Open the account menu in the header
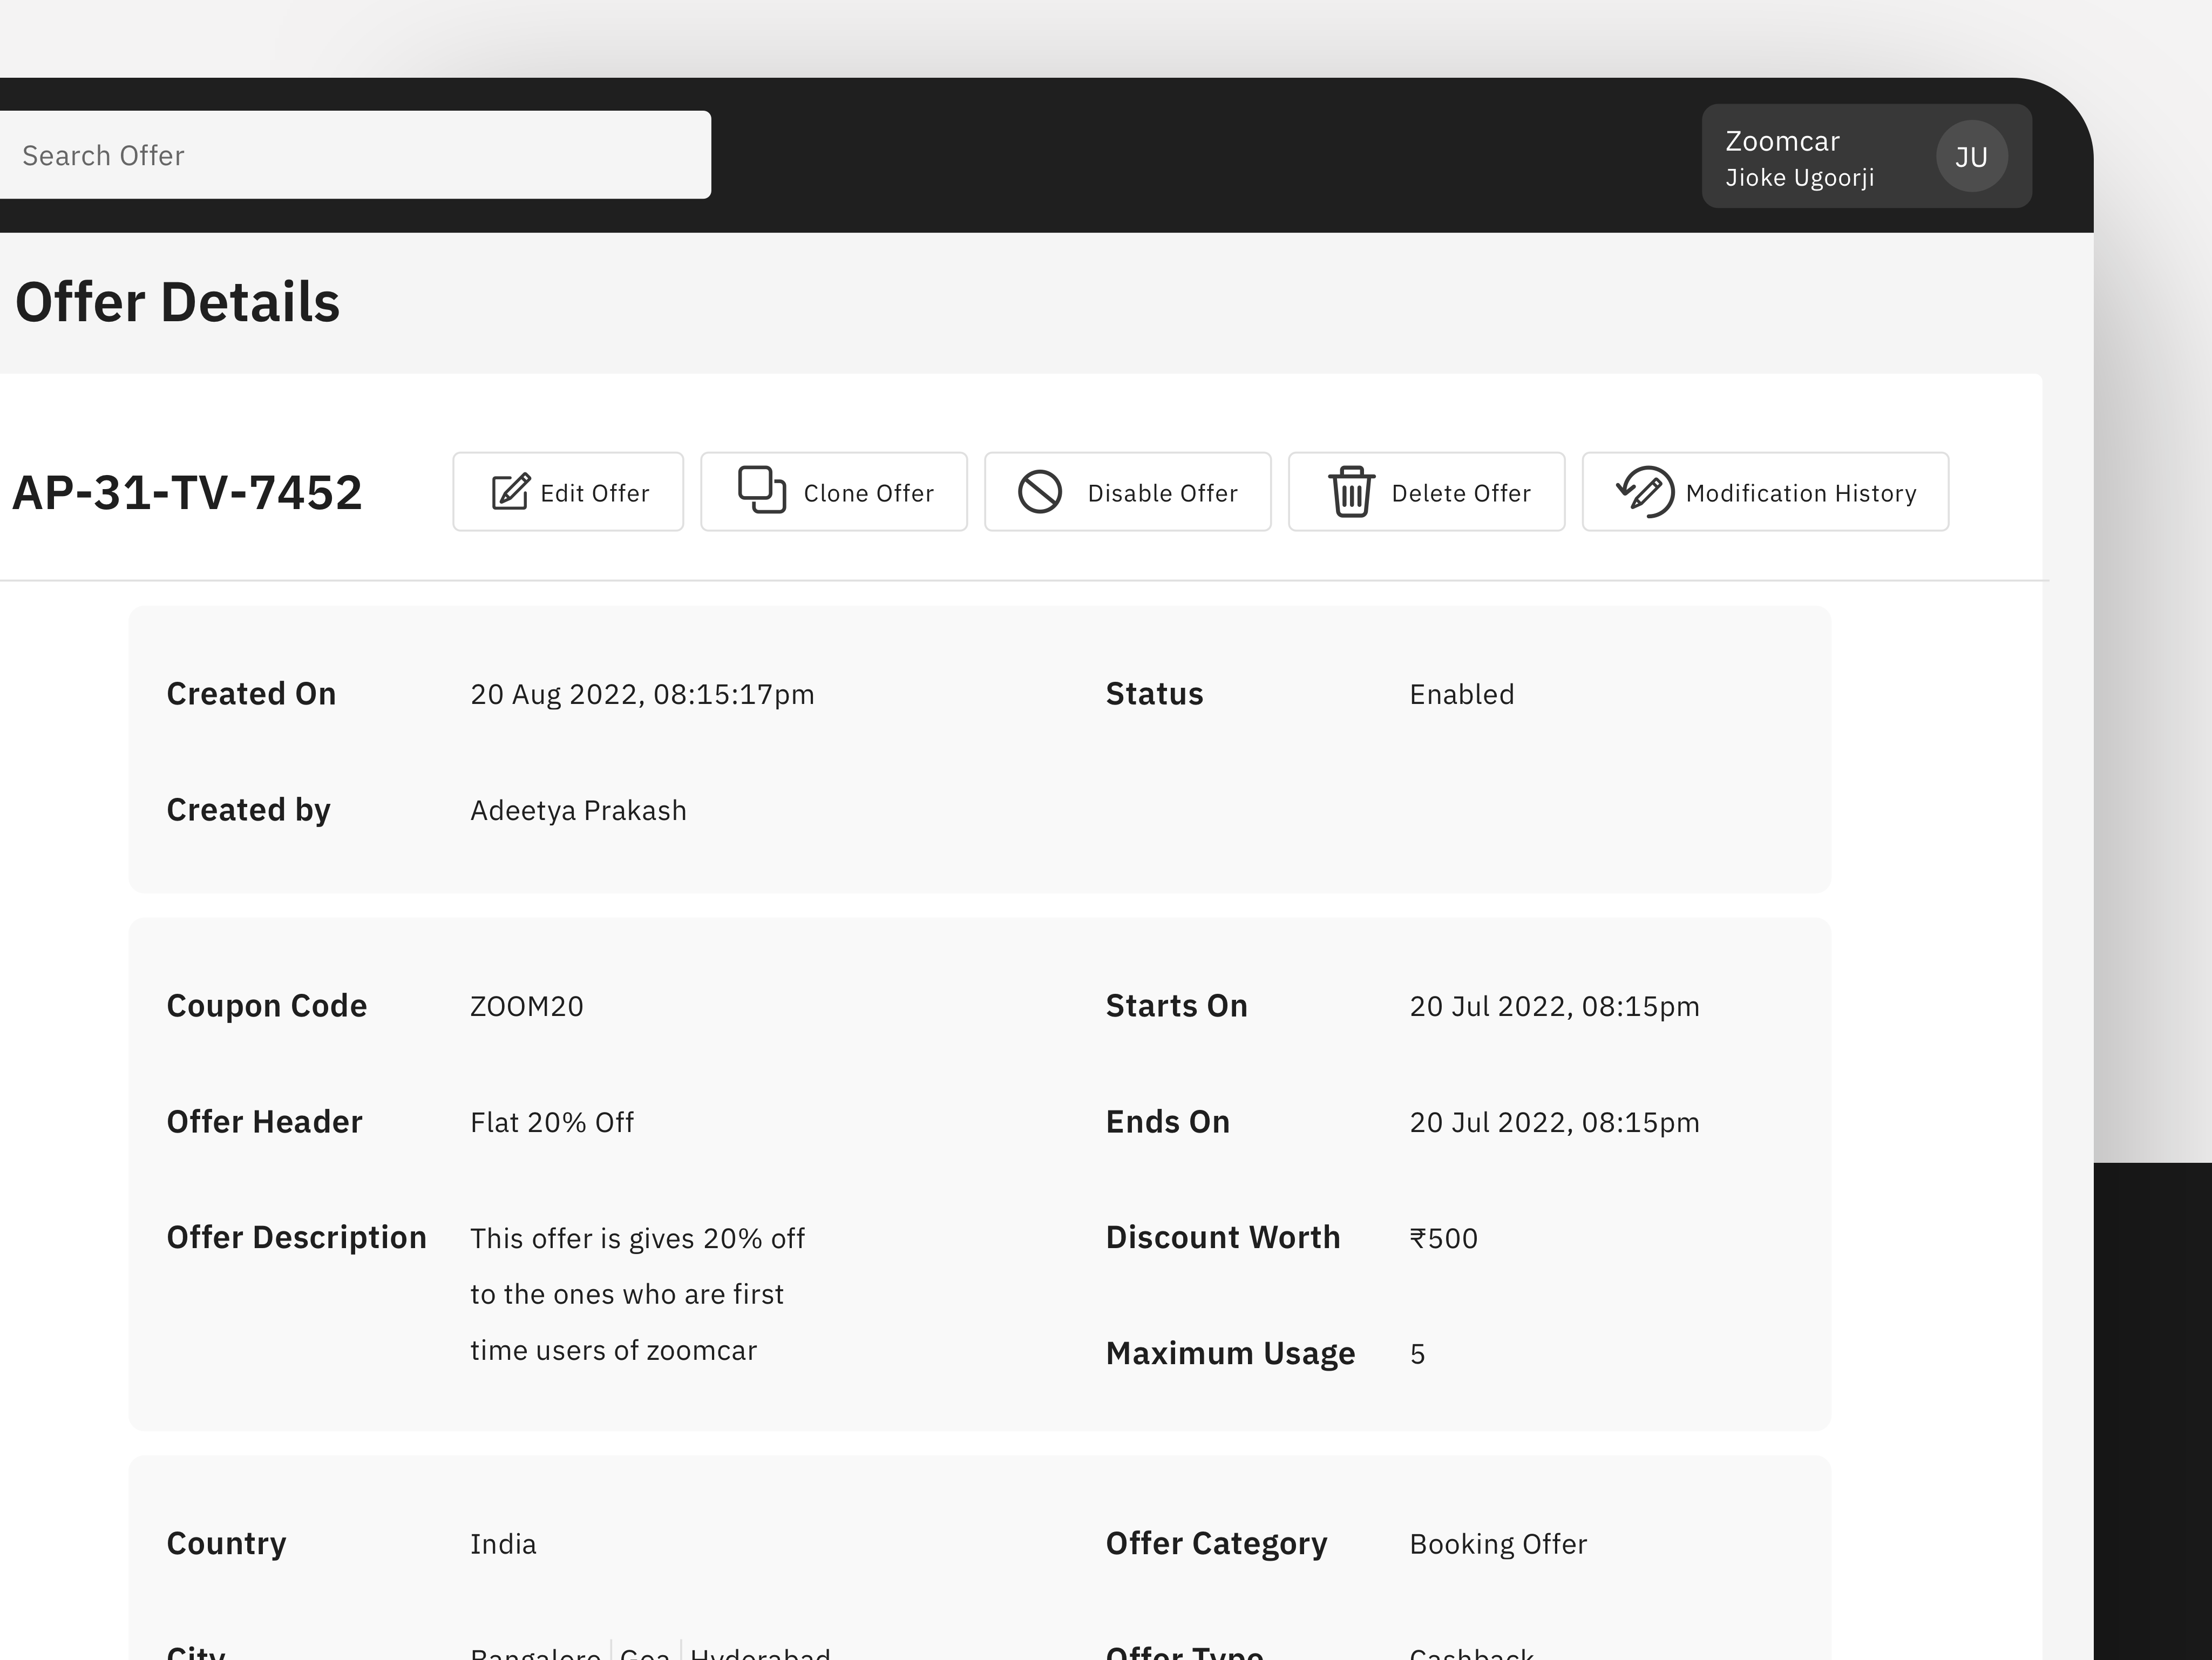The image size is (2212, 1660). click(x=1866, y=156)
